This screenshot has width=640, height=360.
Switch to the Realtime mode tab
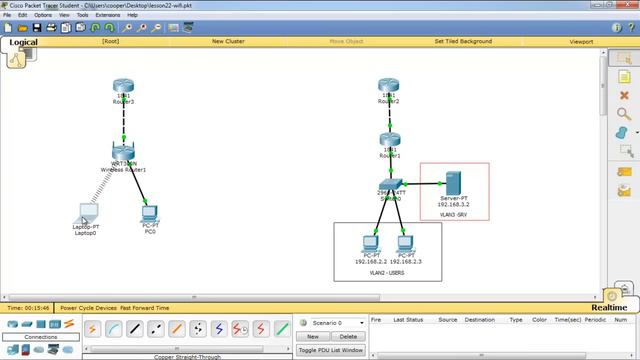point(609,307)
